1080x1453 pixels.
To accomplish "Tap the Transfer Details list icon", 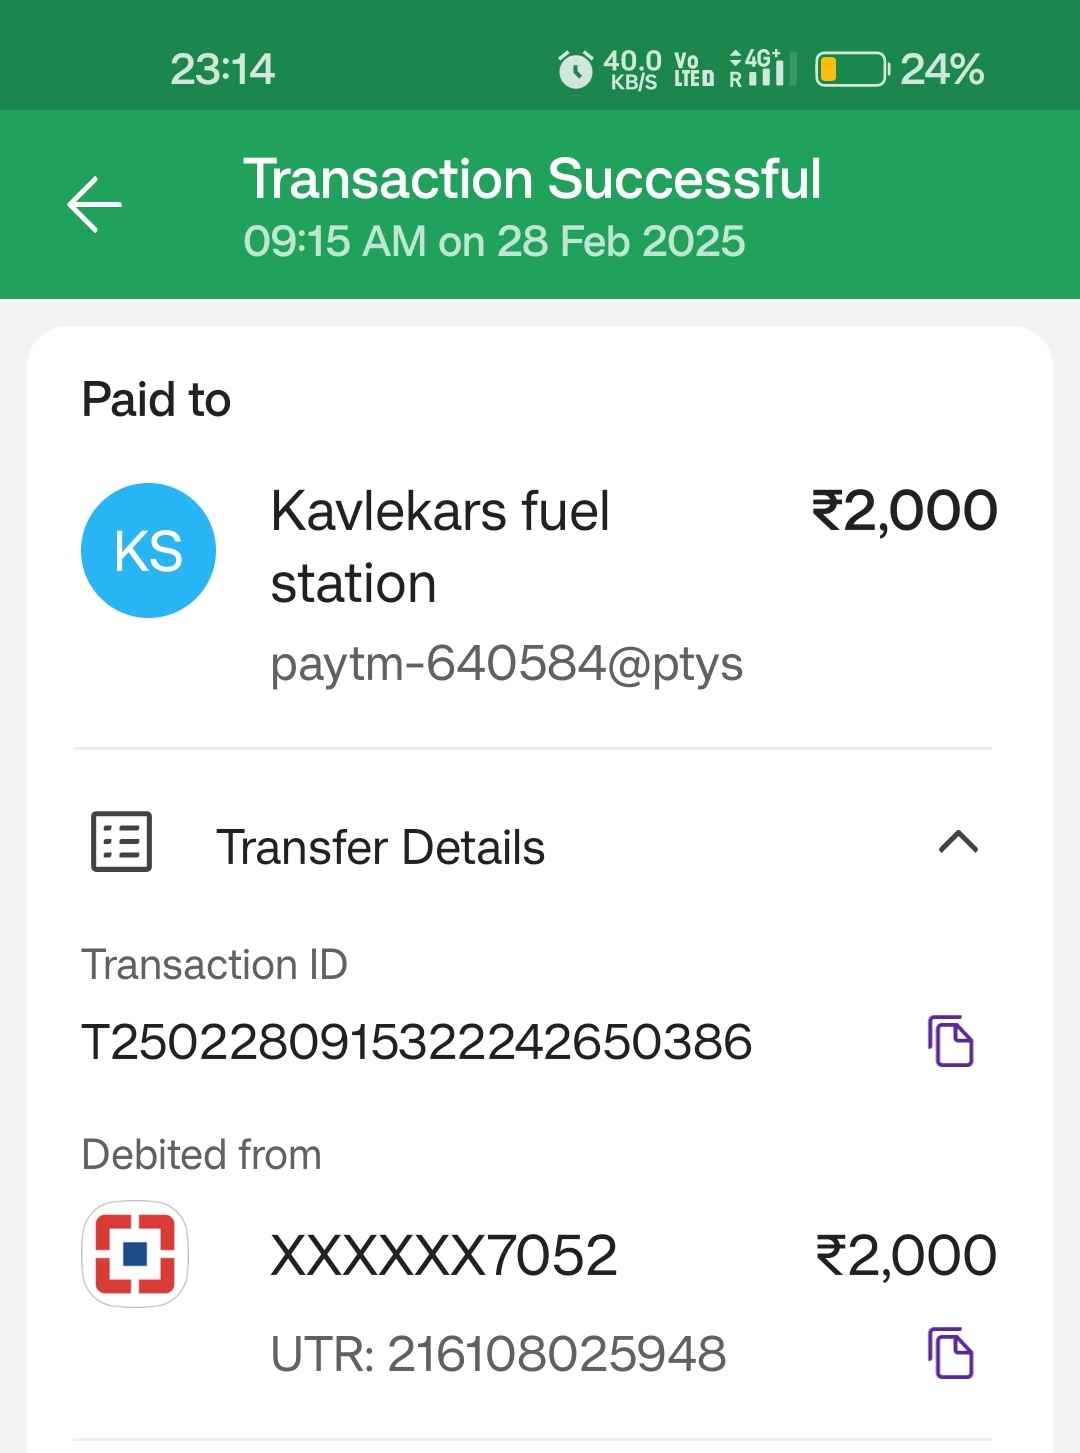I will 121,841.
